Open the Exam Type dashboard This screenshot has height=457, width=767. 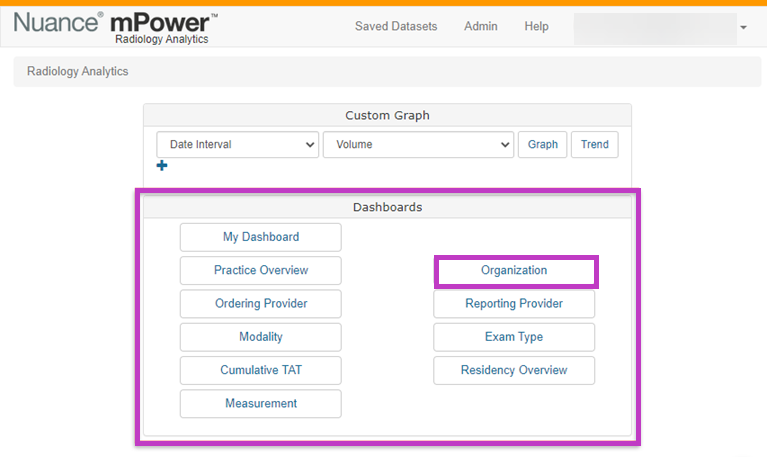pos(514,337)
